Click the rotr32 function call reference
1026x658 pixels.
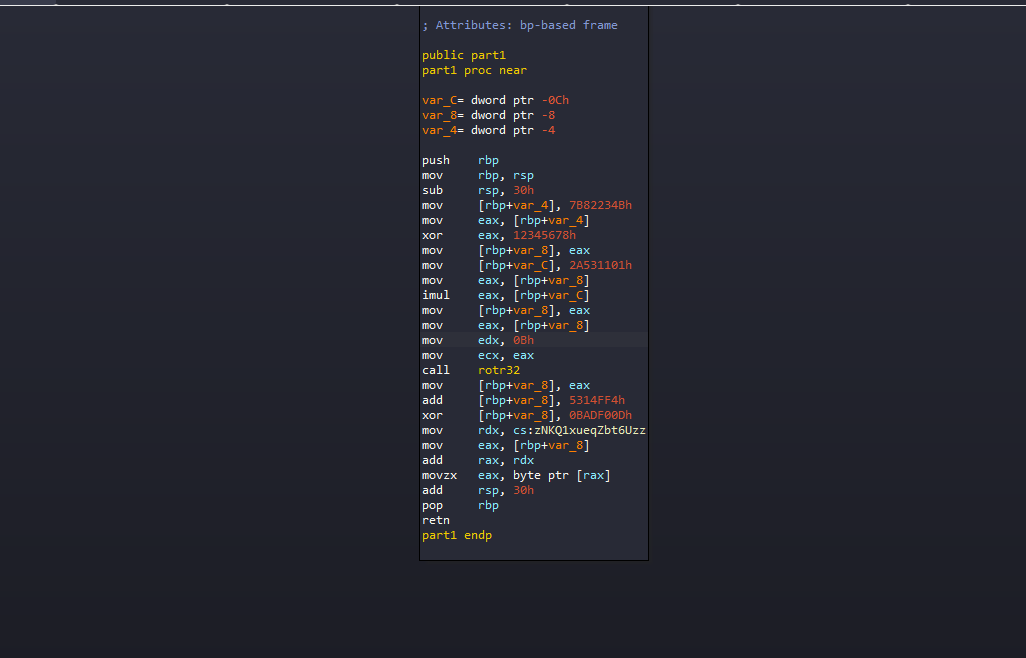click(x=498, y=370)
